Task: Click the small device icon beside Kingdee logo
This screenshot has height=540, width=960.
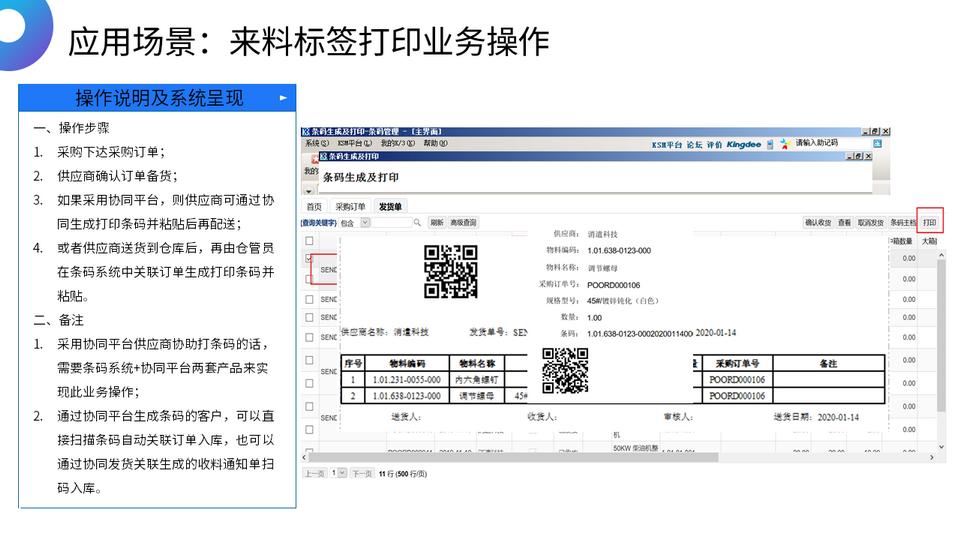Action: click(x=771, y=144)
